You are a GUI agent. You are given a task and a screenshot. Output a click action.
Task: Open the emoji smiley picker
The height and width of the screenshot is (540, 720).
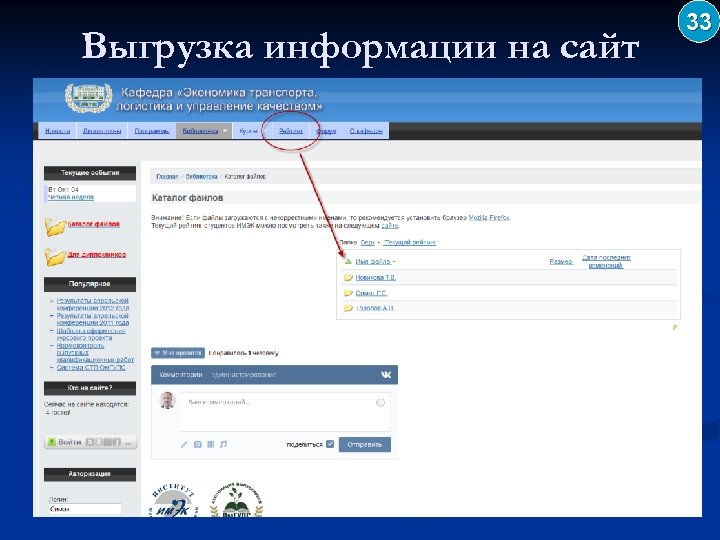[x=380, y=403]
